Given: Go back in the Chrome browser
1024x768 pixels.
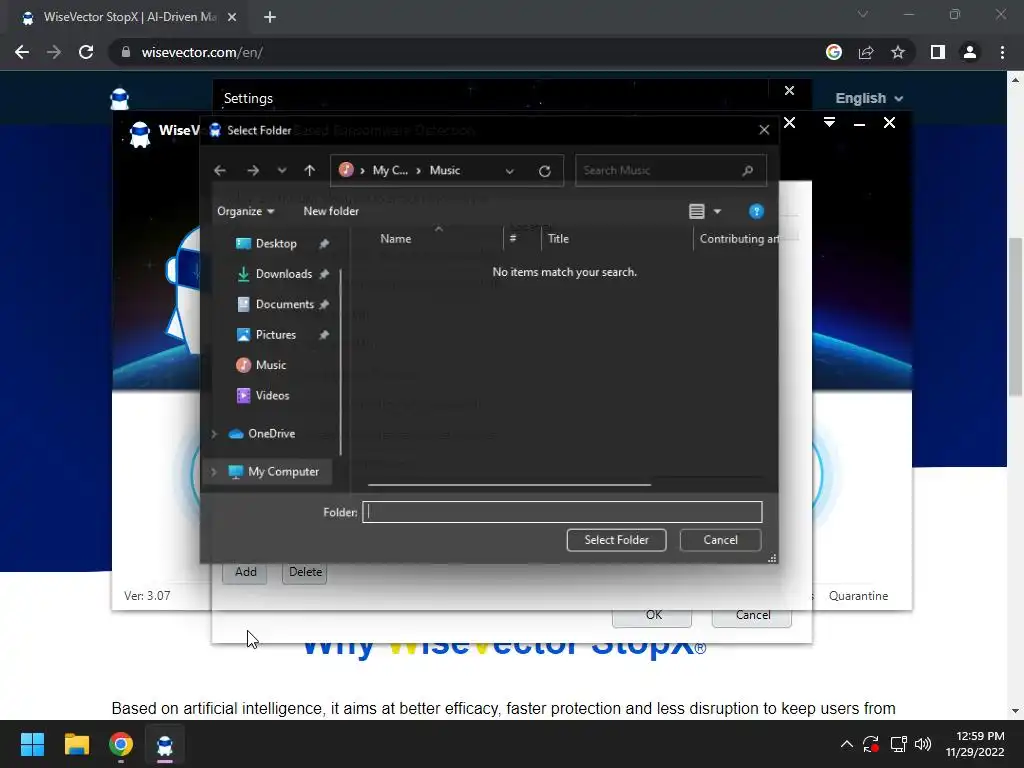Looking at the screenshot, I should click(x=22, y=52).
